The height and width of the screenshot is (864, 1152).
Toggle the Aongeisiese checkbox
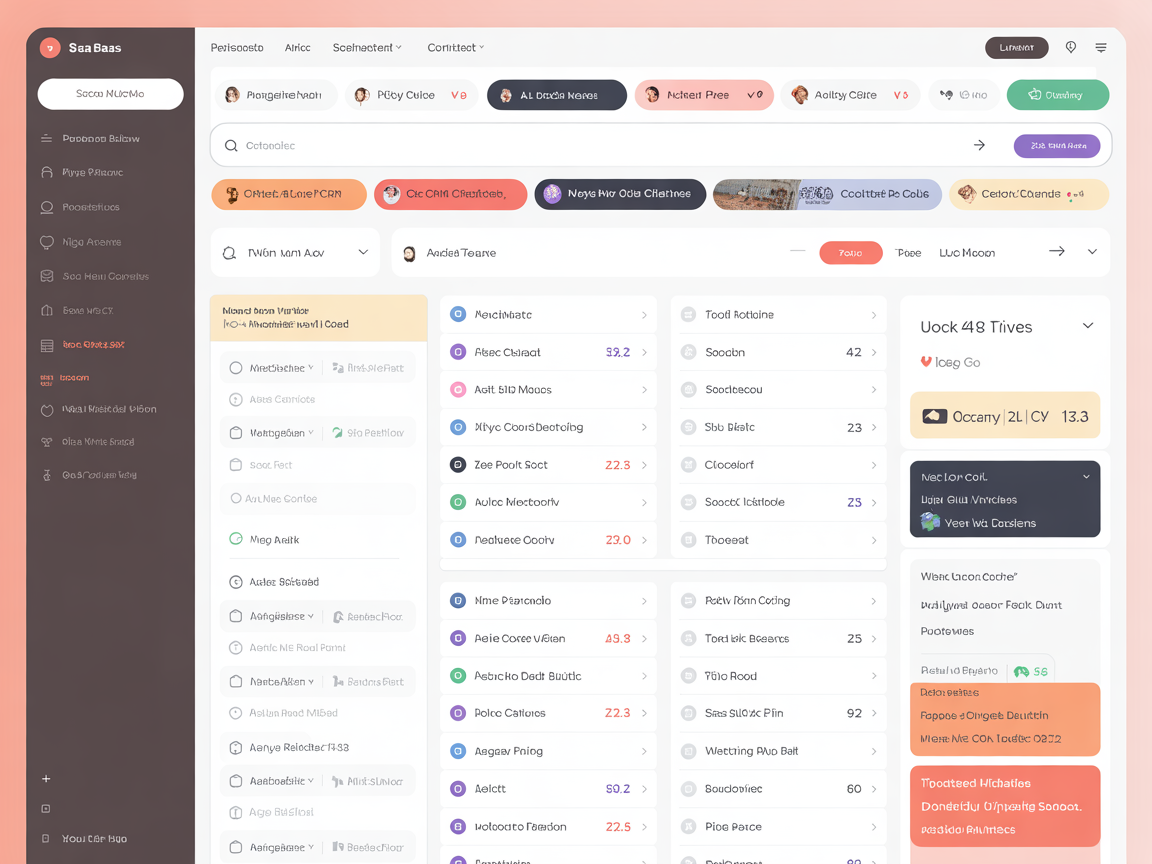[236, 616]
